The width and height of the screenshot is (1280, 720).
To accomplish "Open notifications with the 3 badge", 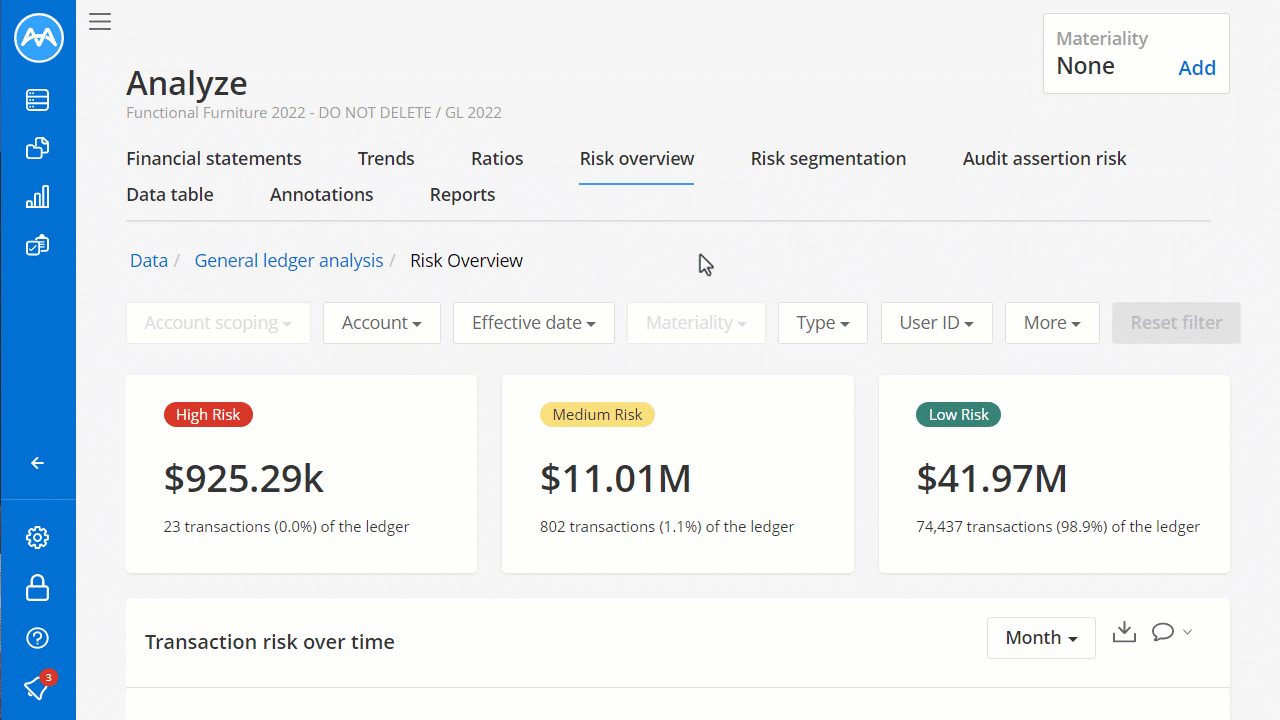I will click(x=38, y=687).
